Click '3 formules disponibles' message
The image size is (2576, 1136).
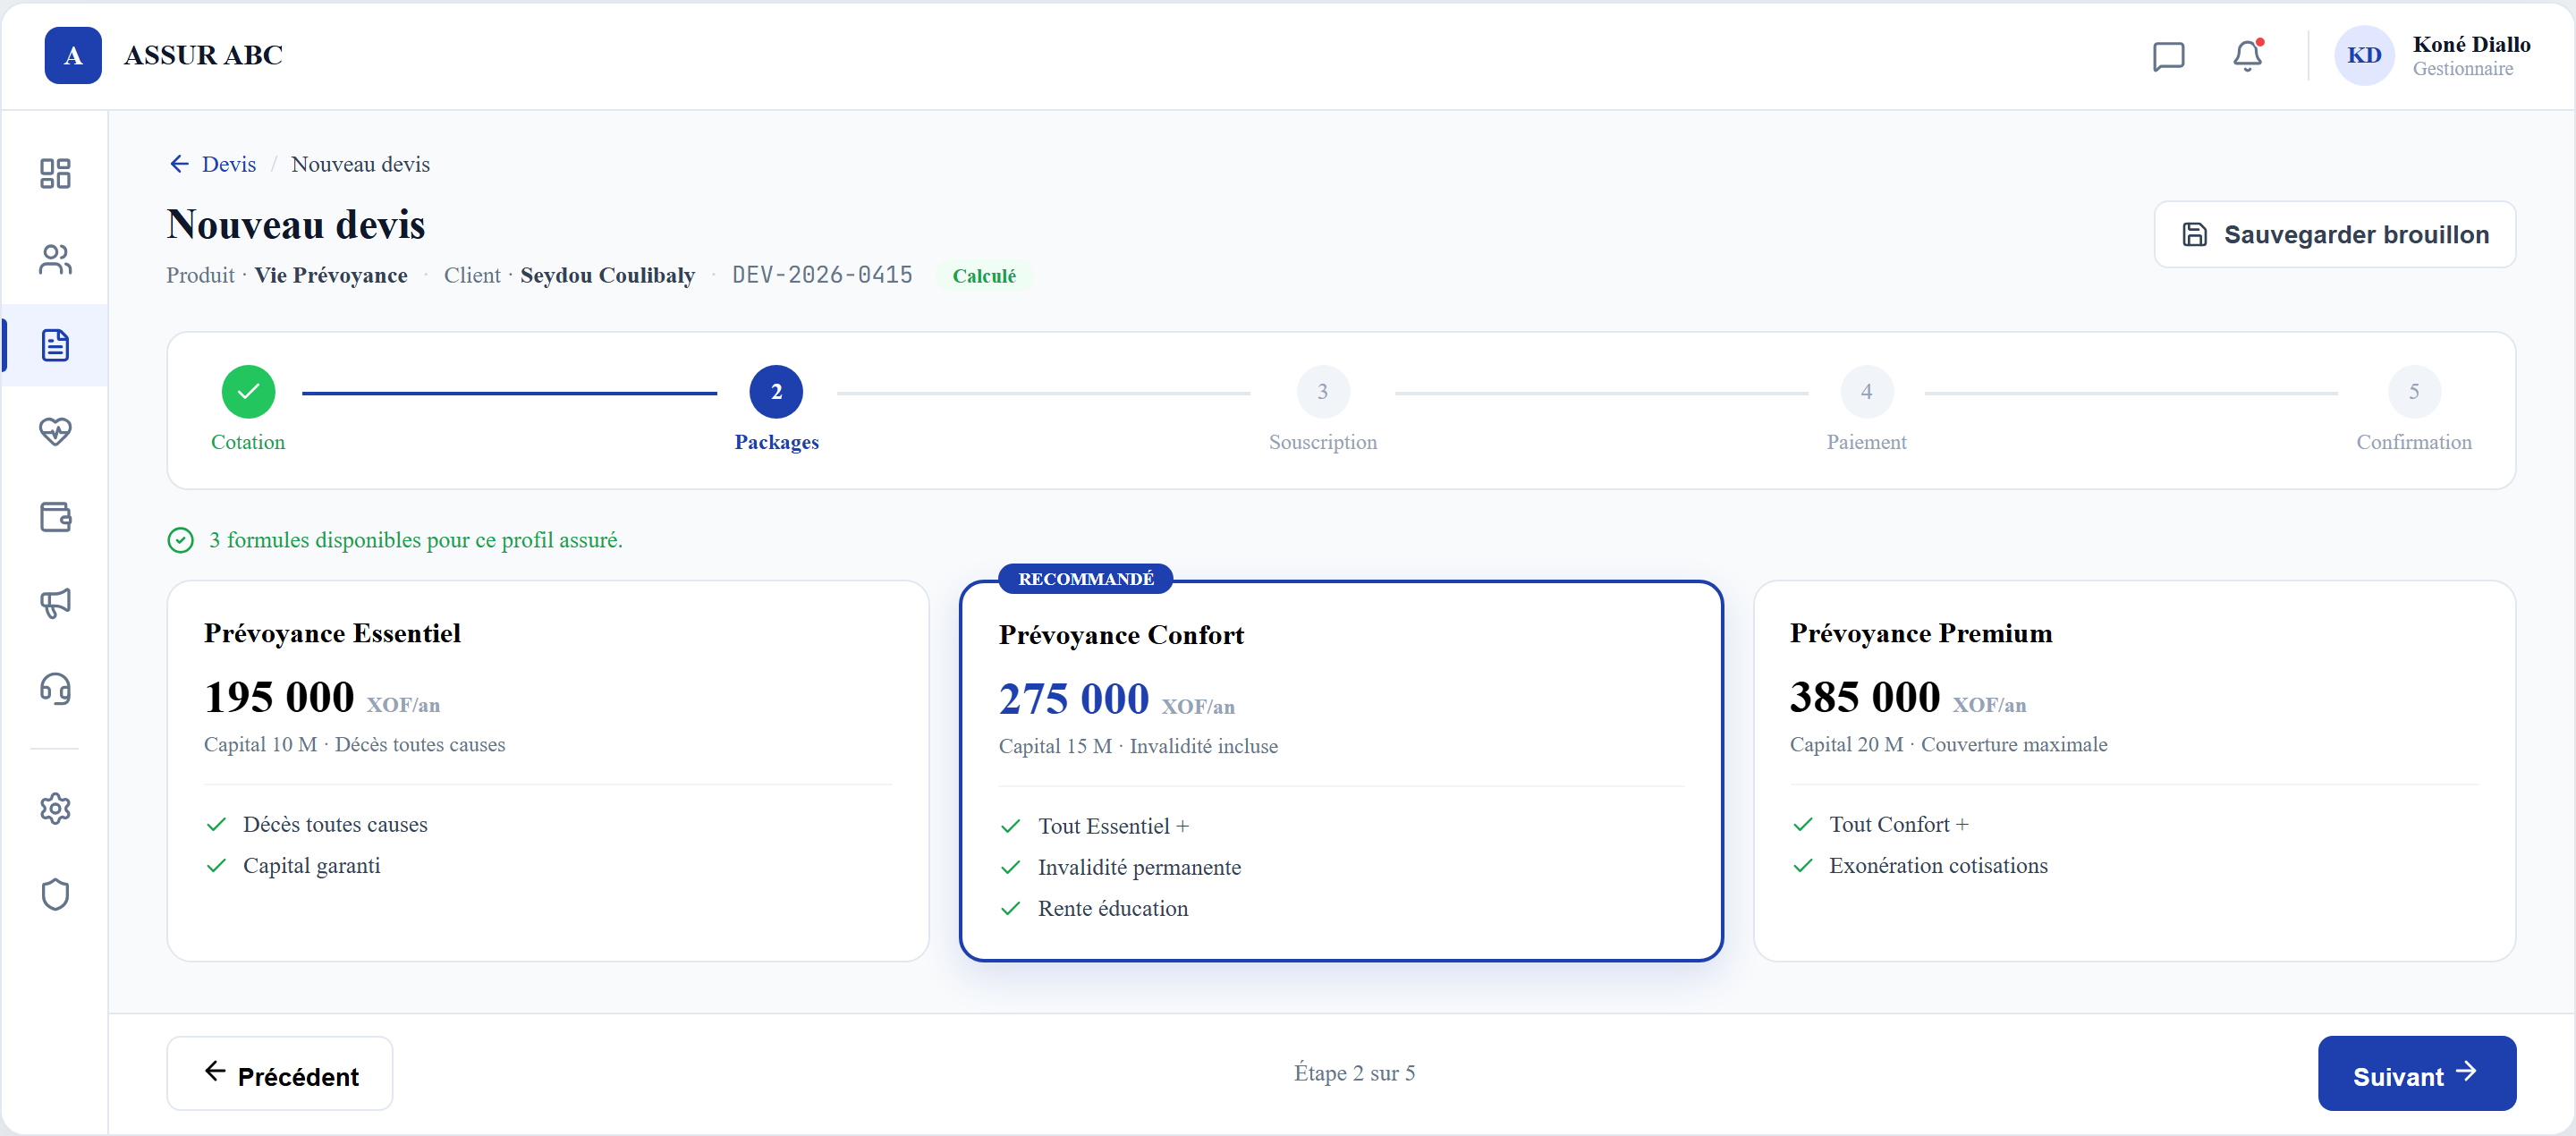(x=415, y=540)
